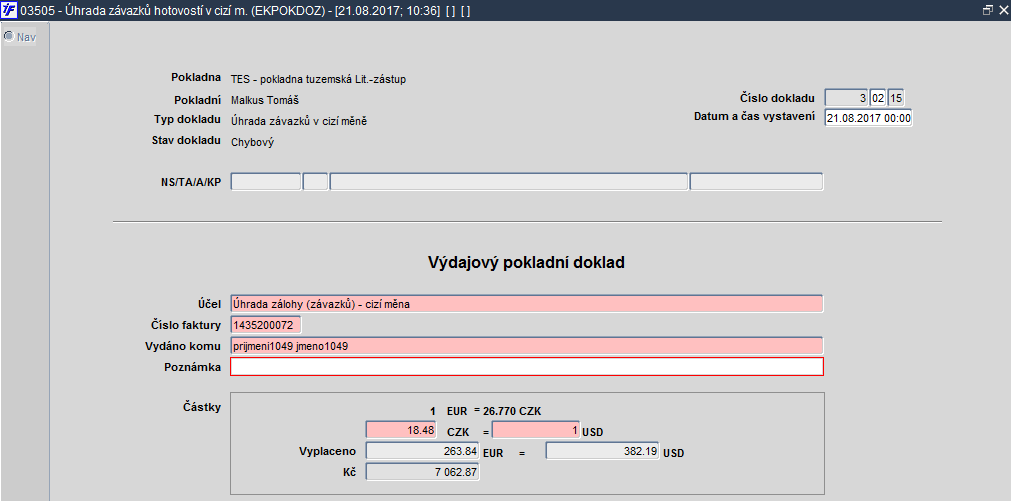Click the narrow second NS/TA/A/KP field

tap(315, 182)
